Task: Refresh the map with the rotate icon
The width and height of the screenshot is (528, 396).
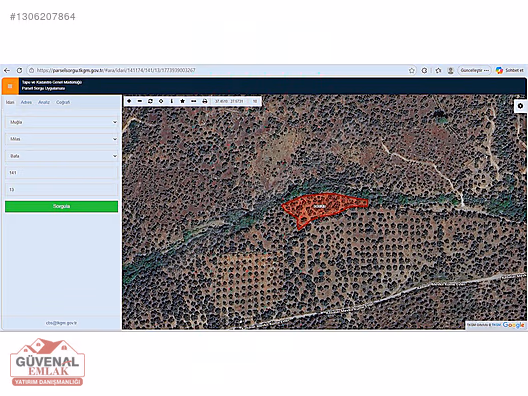Action: point(151,101)
